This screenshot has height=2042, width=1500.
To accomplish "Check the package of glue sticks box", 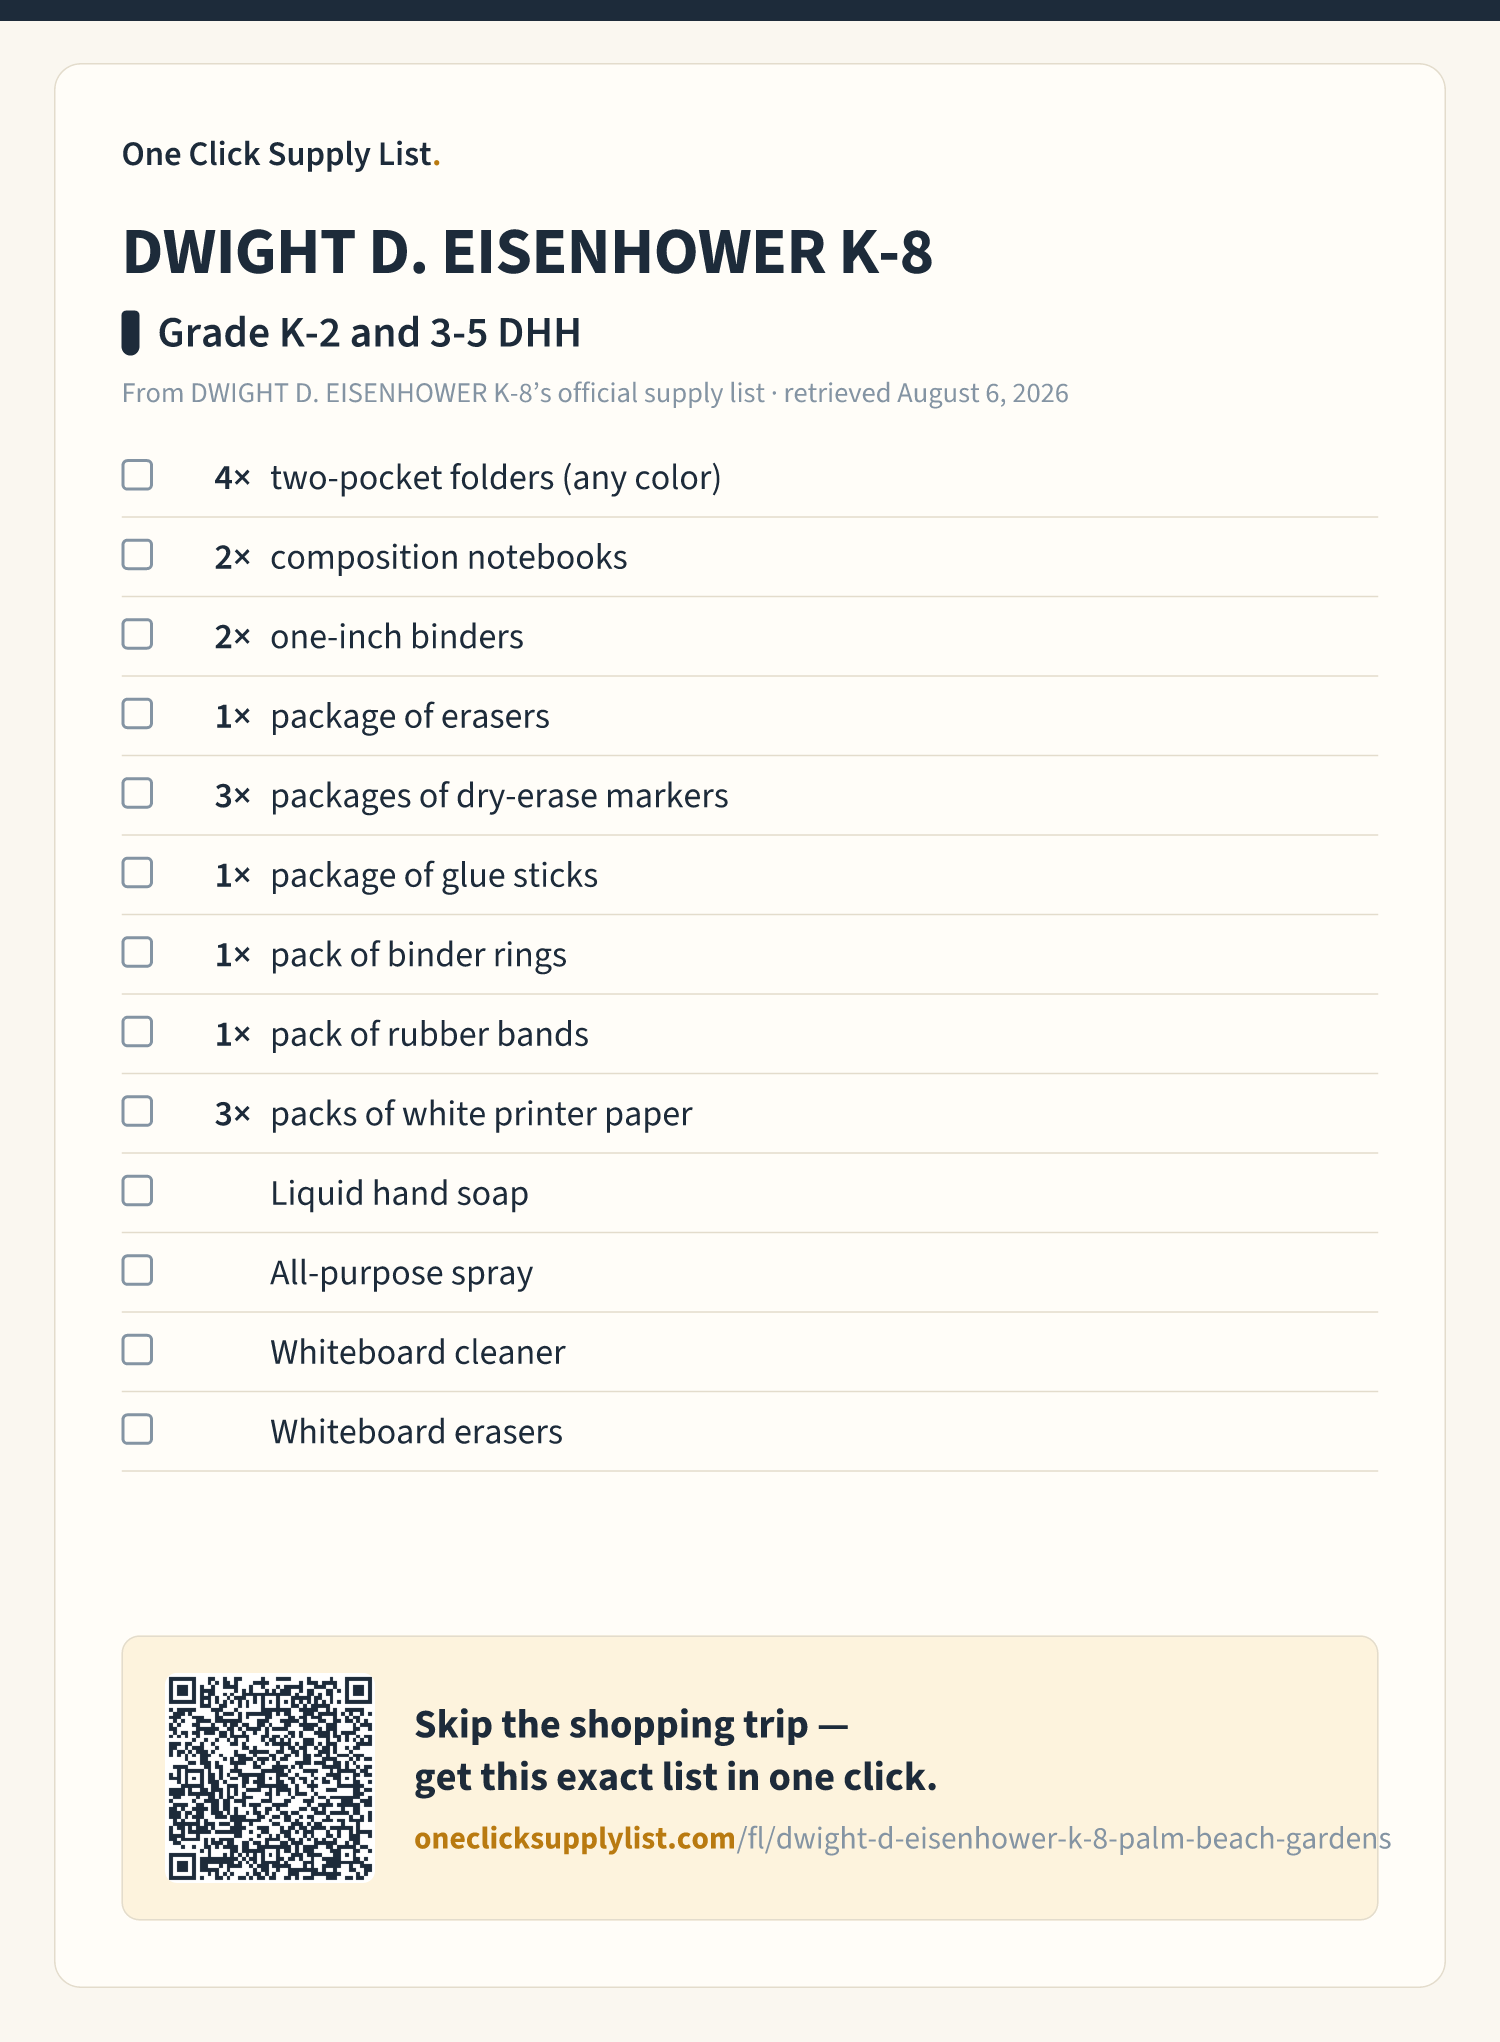I will coord(137,873).
